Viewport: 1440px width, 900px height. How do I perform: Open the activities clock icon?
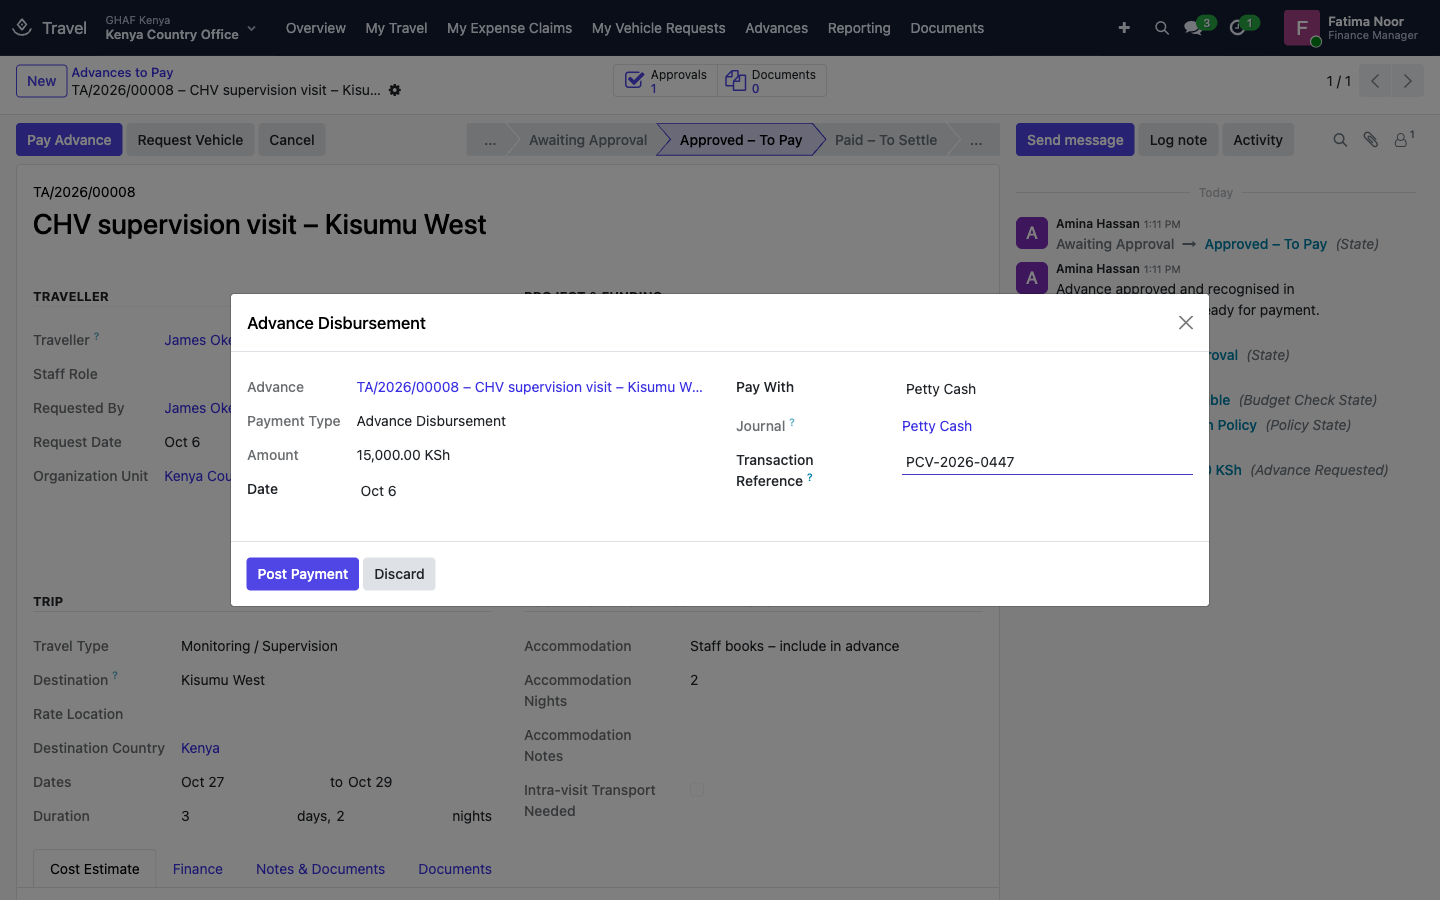pyautogui.click(x=1238, y=28)
